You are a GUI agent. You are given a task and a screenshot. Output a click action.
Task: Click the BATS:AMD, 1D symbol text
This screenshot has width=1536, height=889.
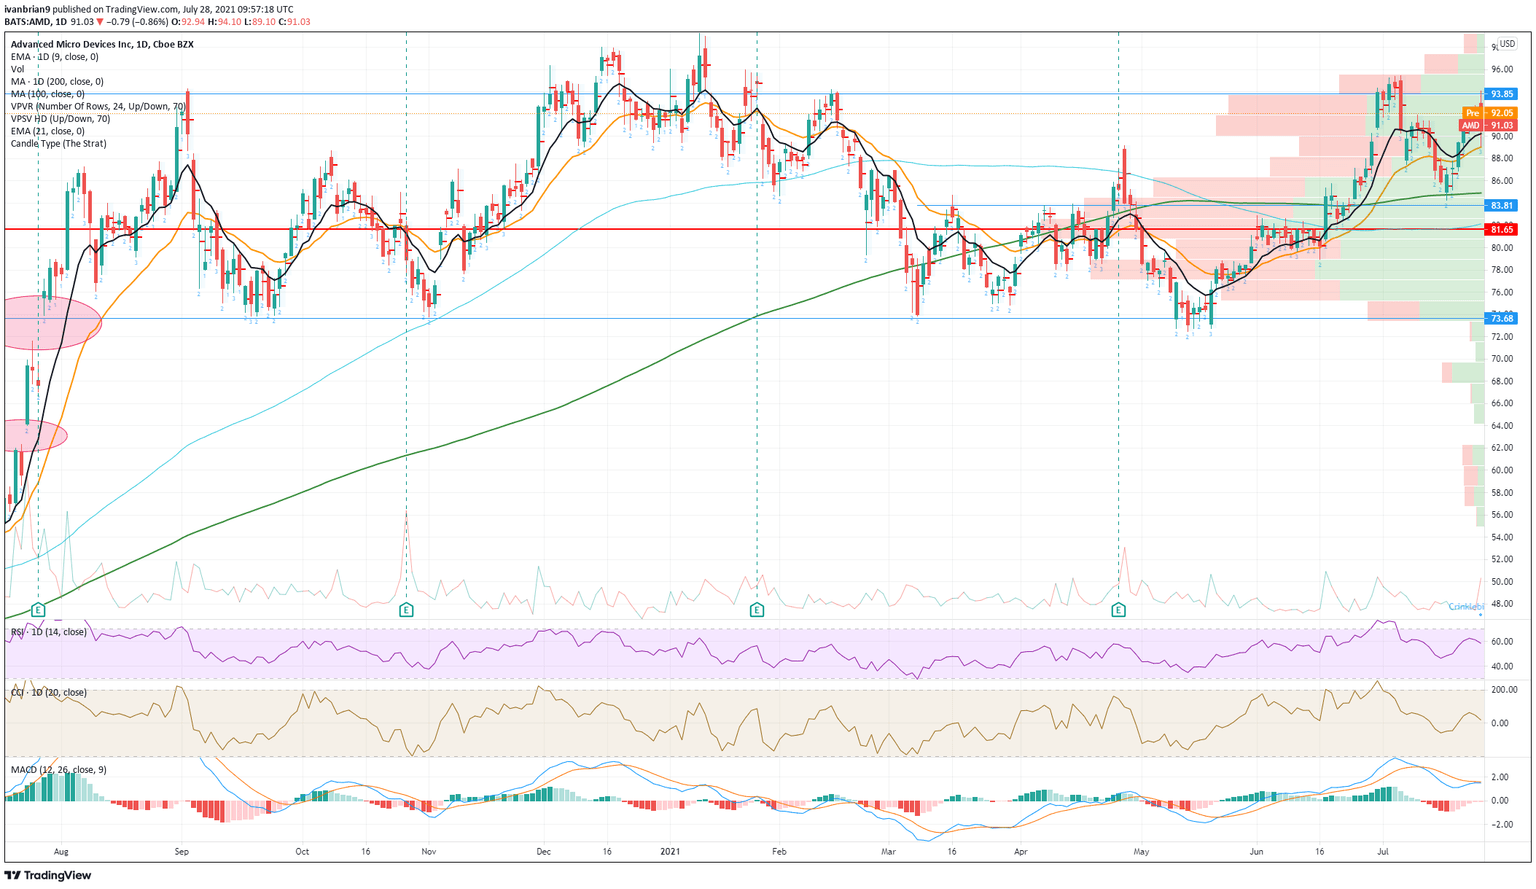click(35, 21)
